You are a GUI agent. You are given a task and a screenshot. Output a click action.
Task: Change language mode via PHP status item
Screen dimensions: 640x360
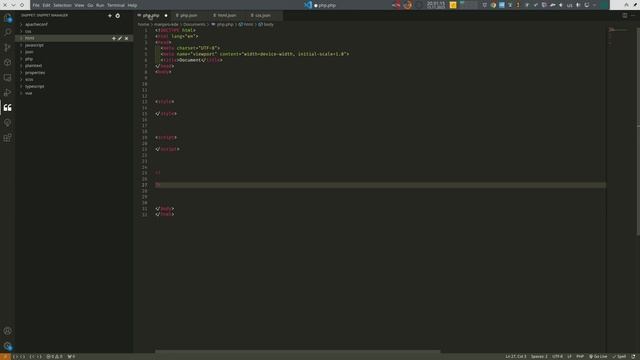[x=580, y=357]
